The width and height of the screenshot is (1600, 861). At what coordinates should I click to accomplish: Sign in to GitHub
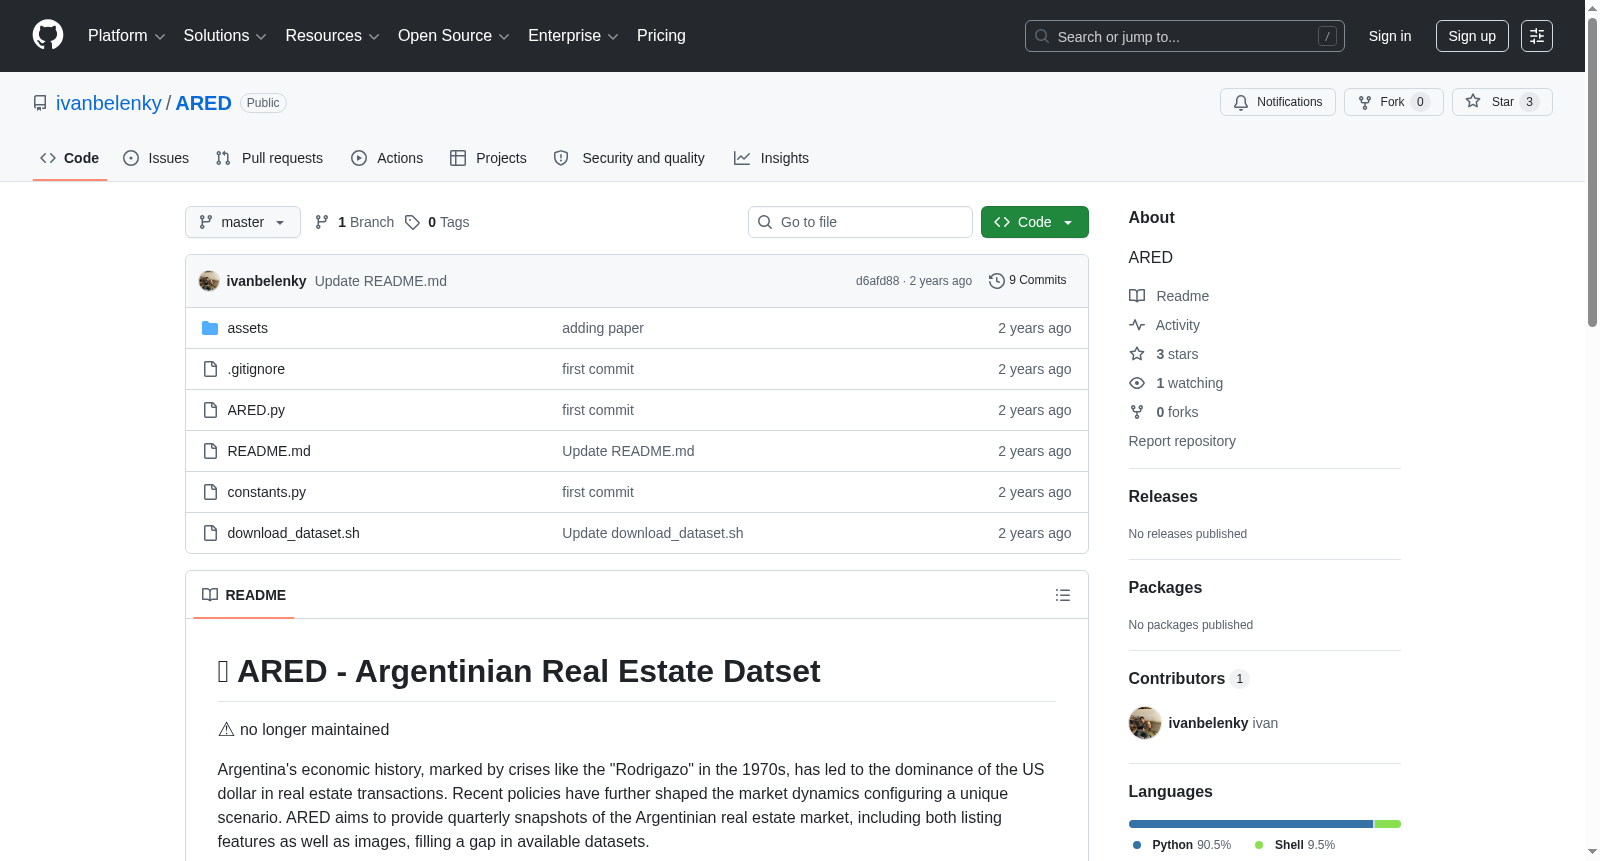[x=1390, y=36]
